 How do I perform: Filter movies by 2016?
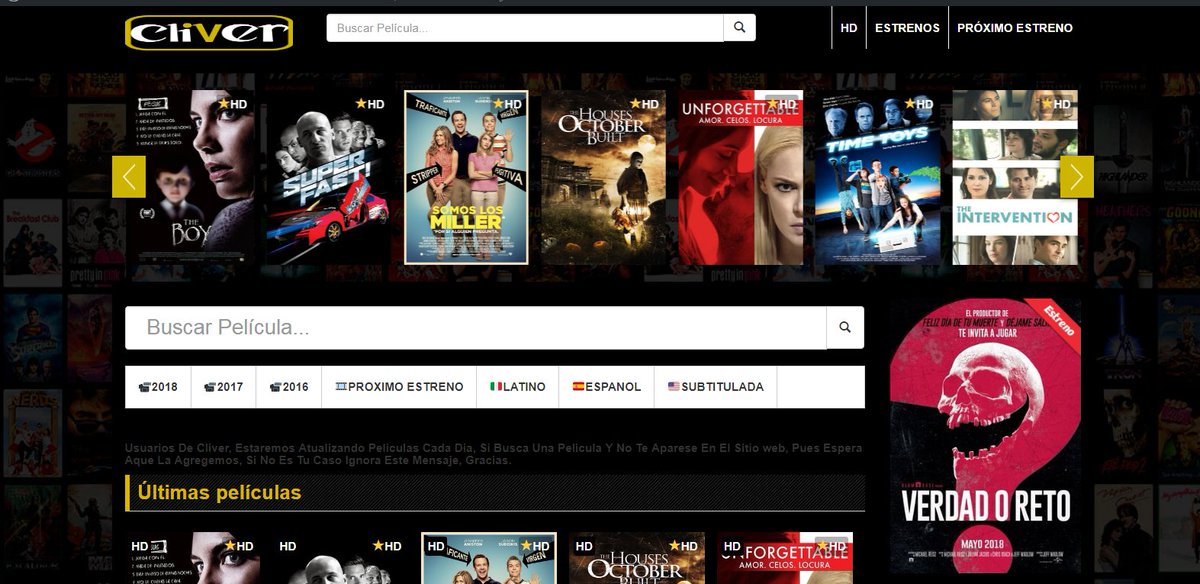(289, 387)
